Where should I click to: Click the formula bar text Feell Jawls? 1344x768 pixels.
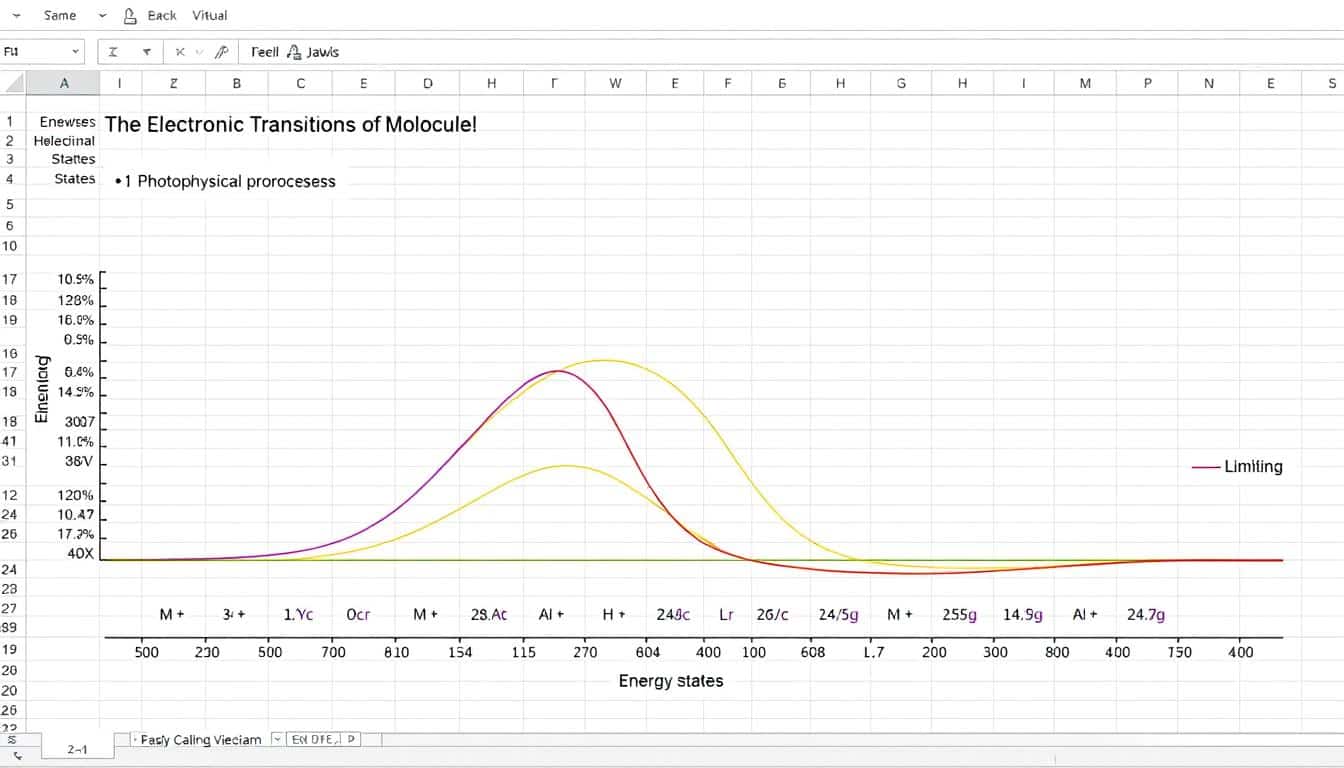(295, 52)
